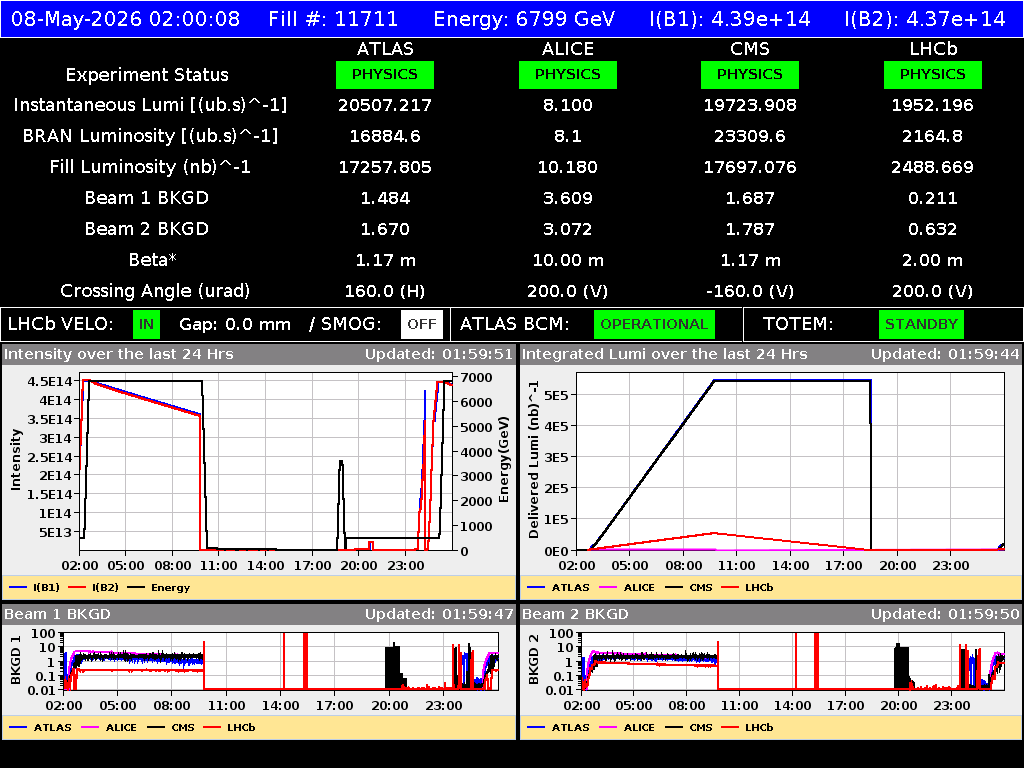
Task: Select 'Fill #: 11711' in header
Action: (333, 19)
